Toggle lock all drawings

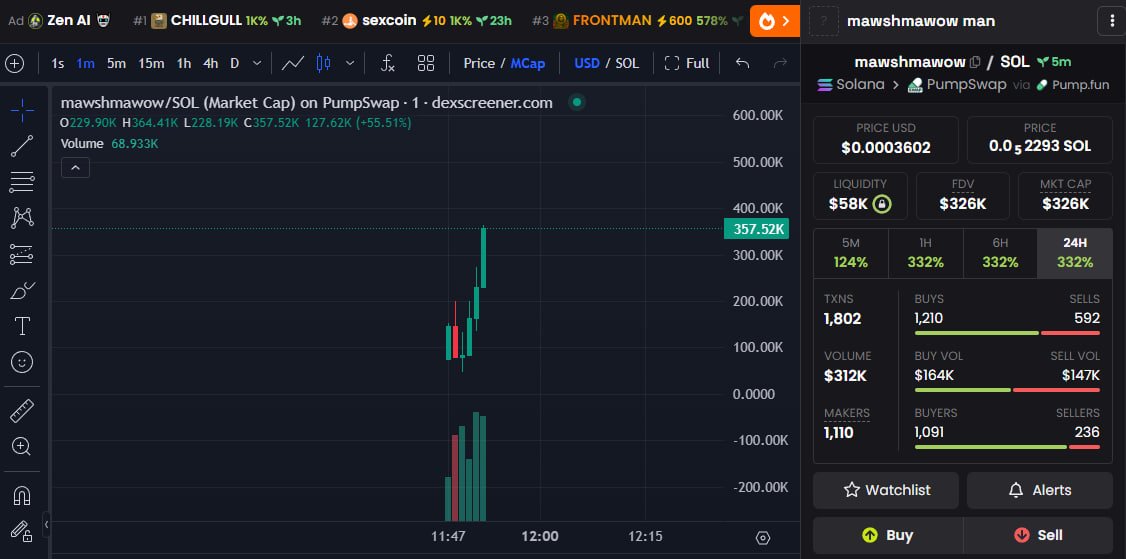(22, 531)
